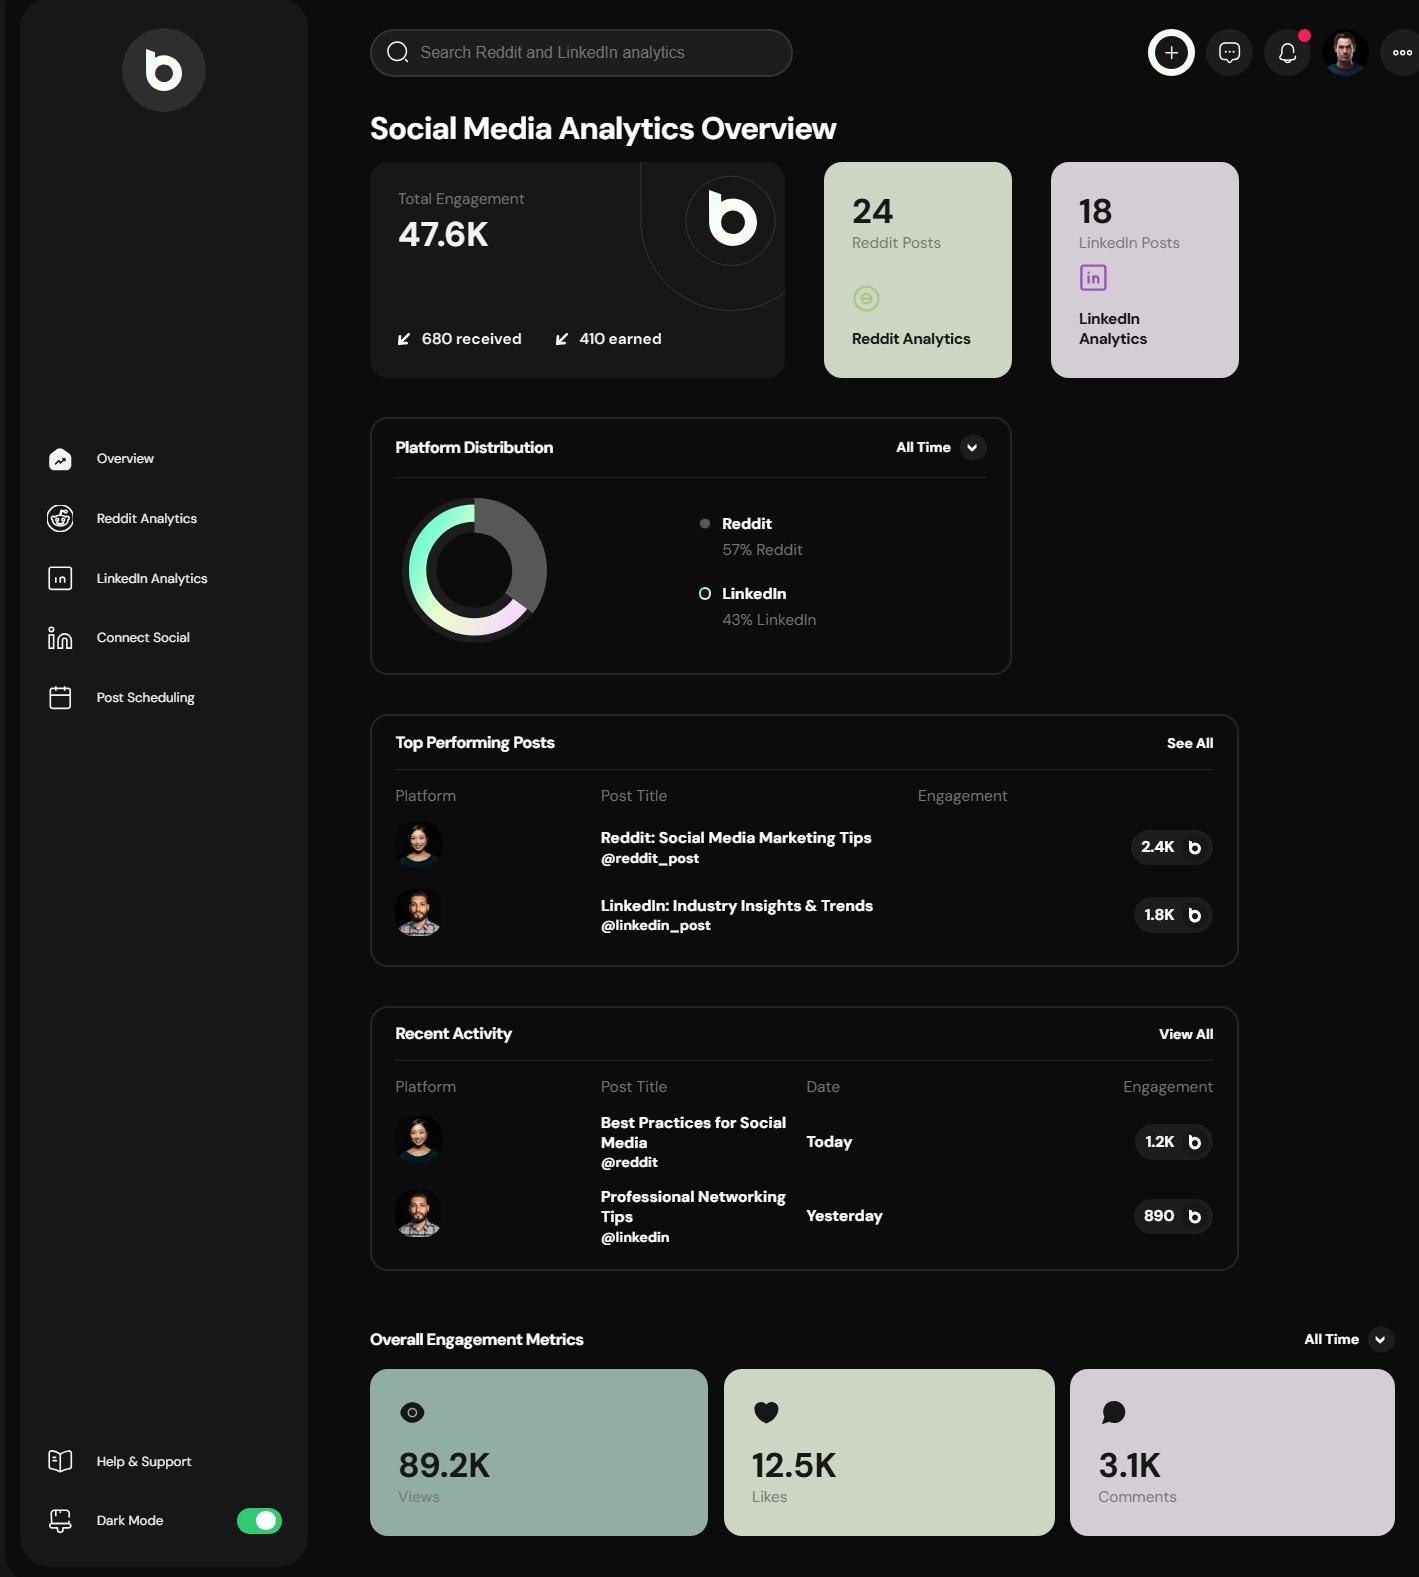This screenshot has height=1577, width=1419.
Task: Open the chat messages icon
Action: (x=1229, y=53)
